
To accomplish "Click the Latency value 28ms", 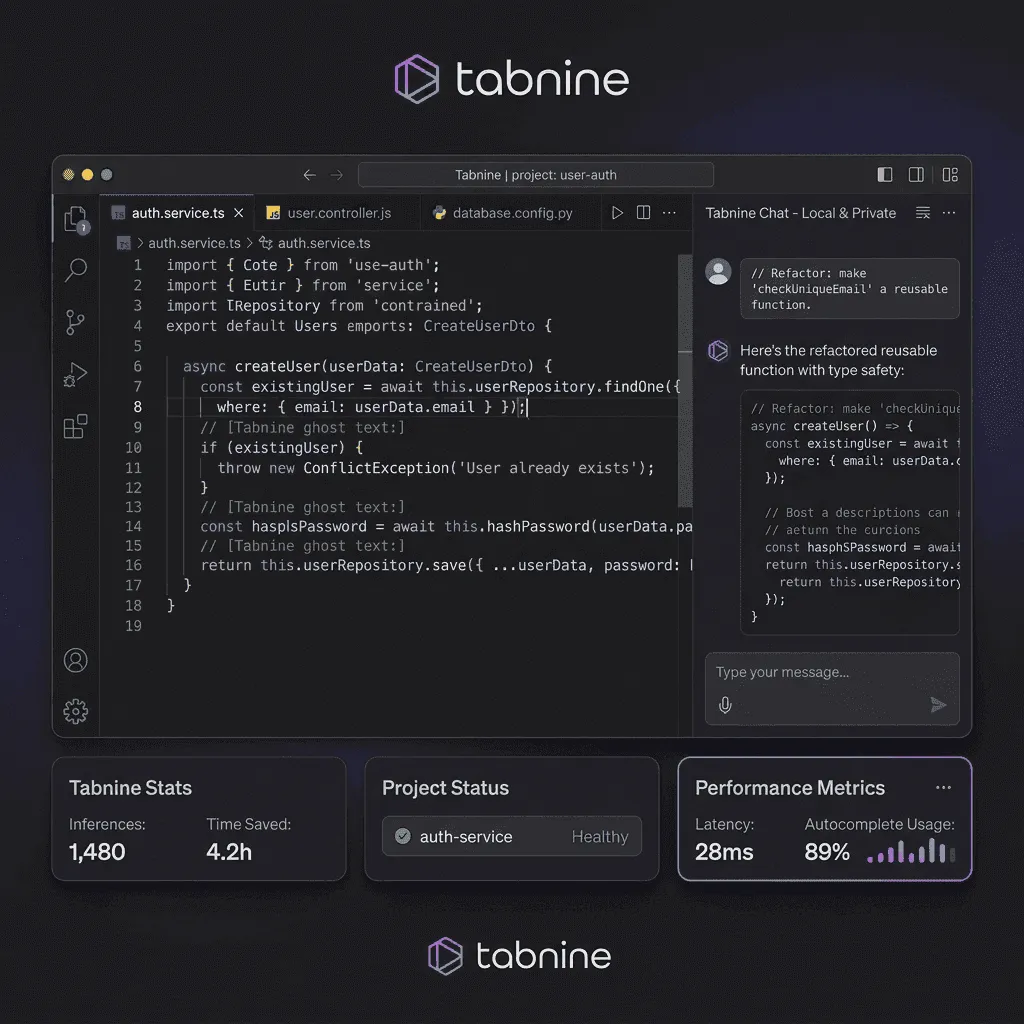I will pos(724,852).
